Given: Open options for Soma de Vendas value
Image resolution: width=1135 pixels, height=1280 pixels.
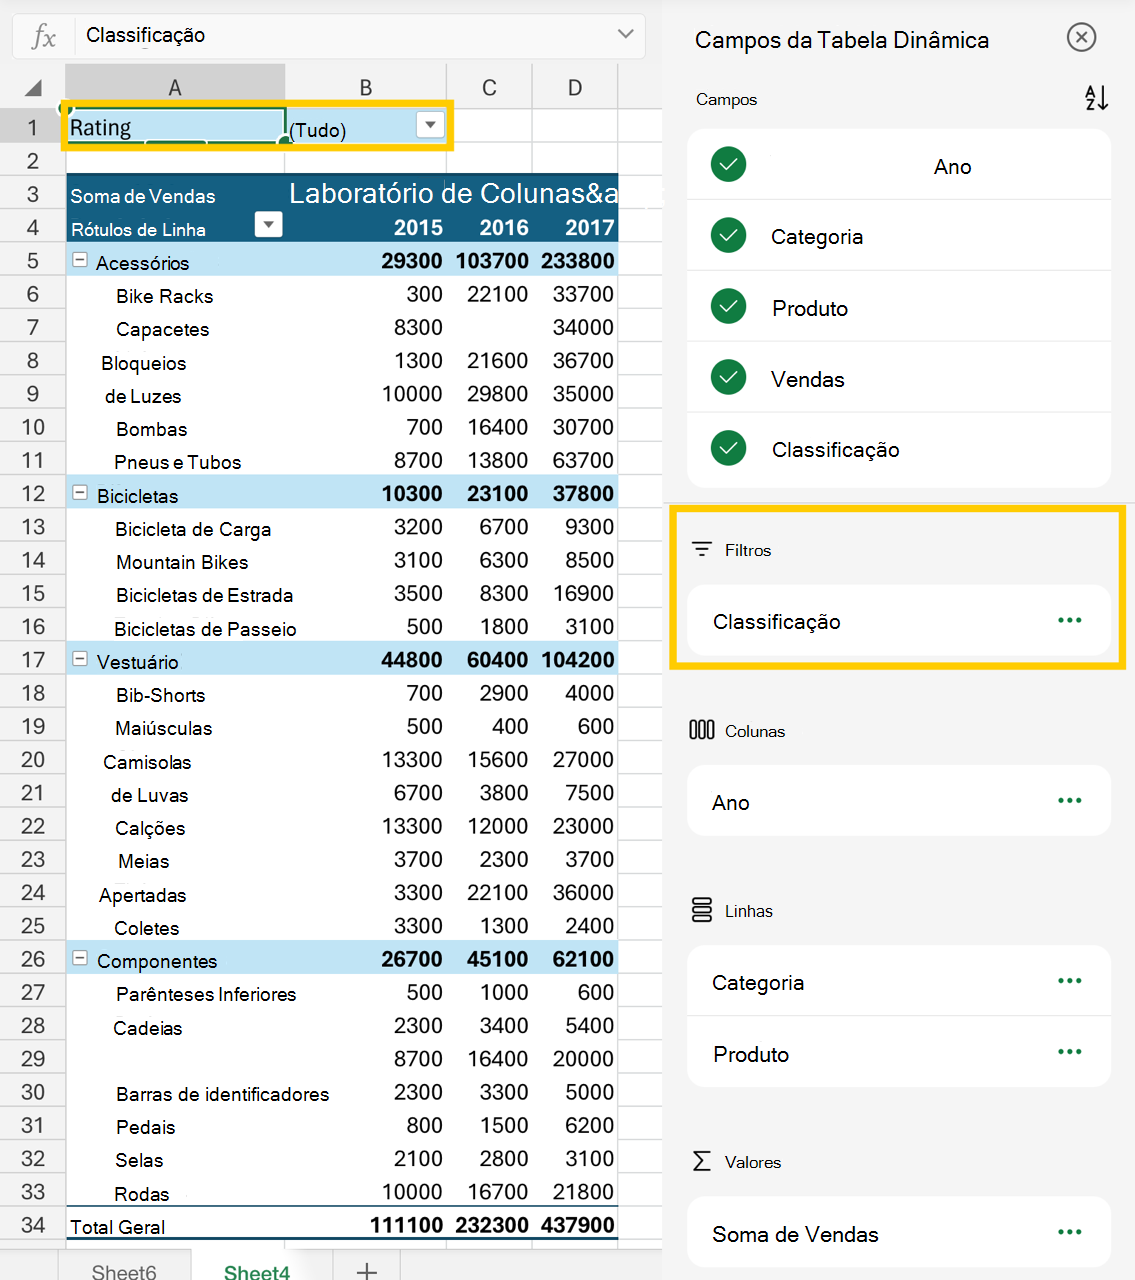Looking at the screenshot, I should click(1069, 1233).
